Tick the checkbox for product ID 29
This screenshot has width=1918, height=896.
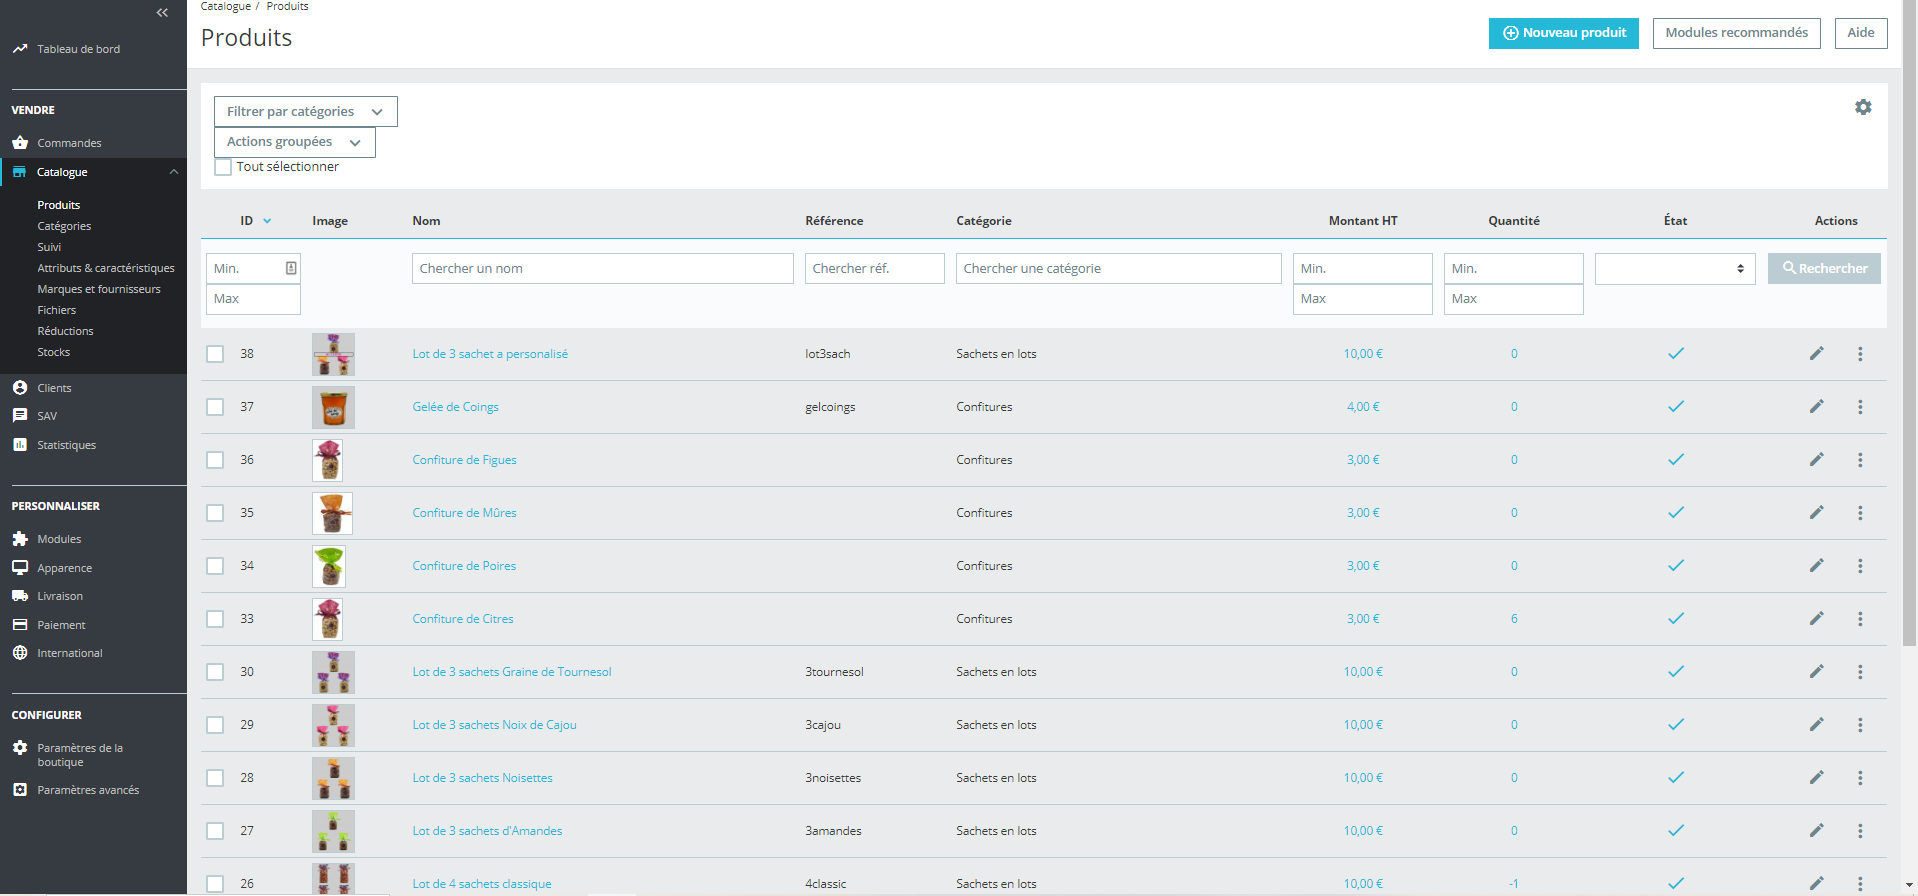pos(215,725)
